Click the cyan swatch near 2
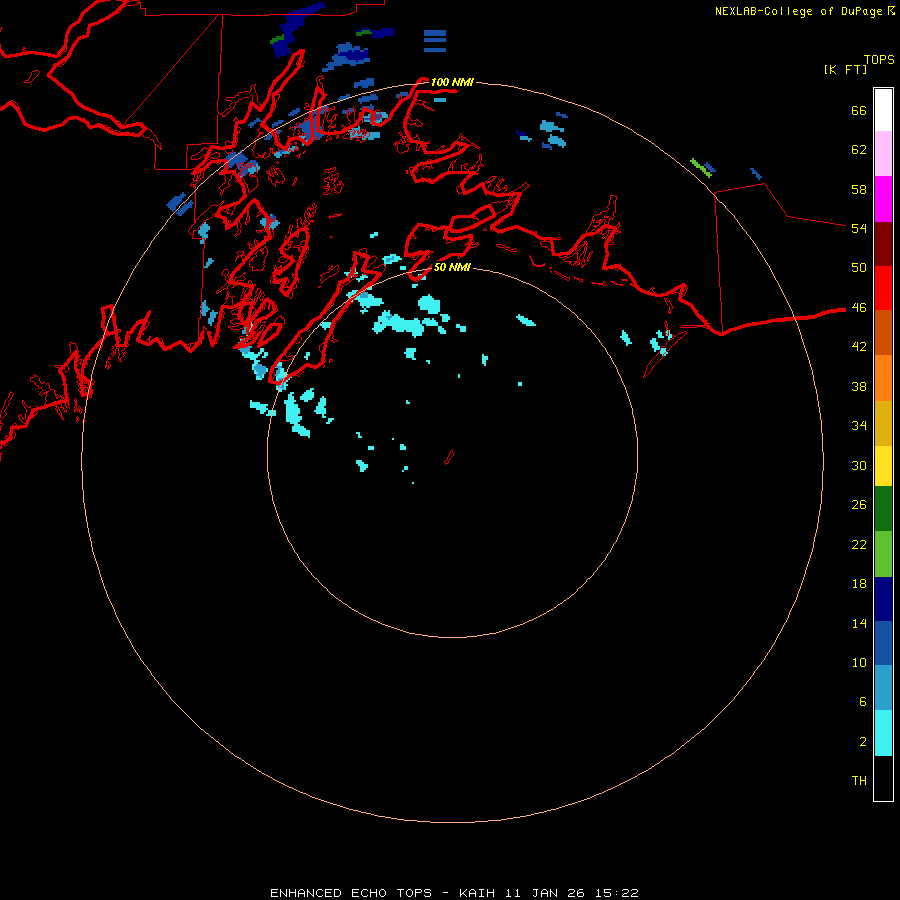Screen dimensions: 900x900 883,733
